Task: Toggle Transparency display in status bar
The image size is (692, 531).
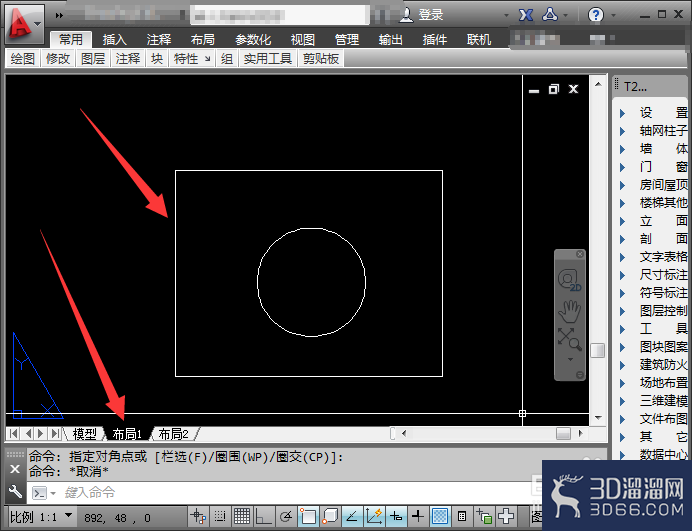Action: 440,516
